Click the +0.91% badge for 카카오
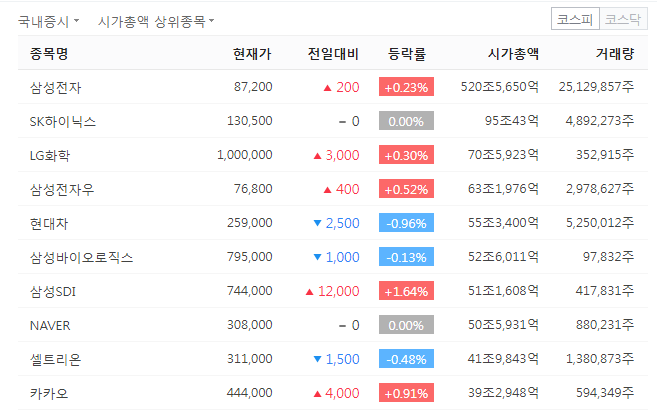 [x=406, y=392]
